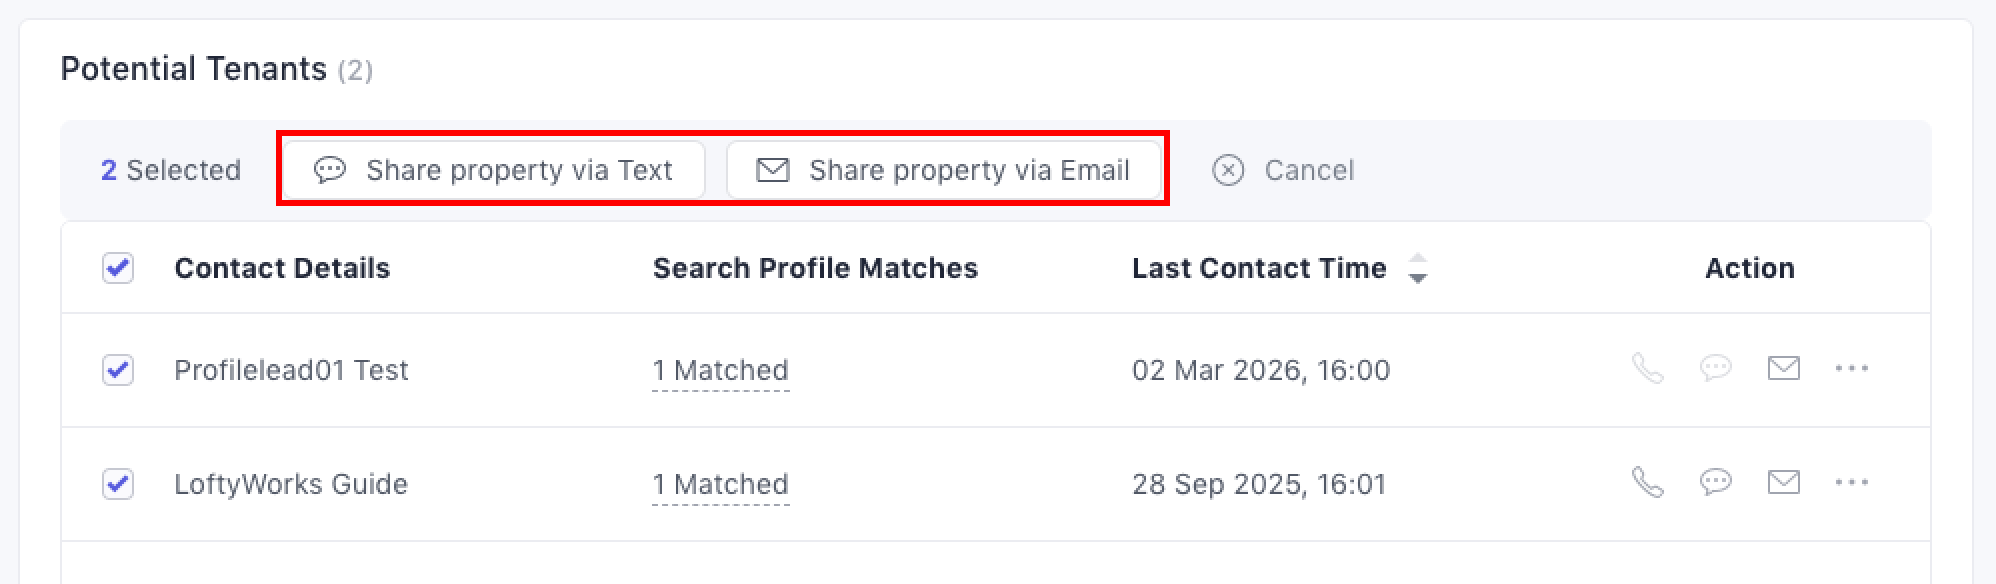1996x584 pixels.
Task: Email LoftyWorks Guide via envelope icon
Action: [x=1783, y=483]
